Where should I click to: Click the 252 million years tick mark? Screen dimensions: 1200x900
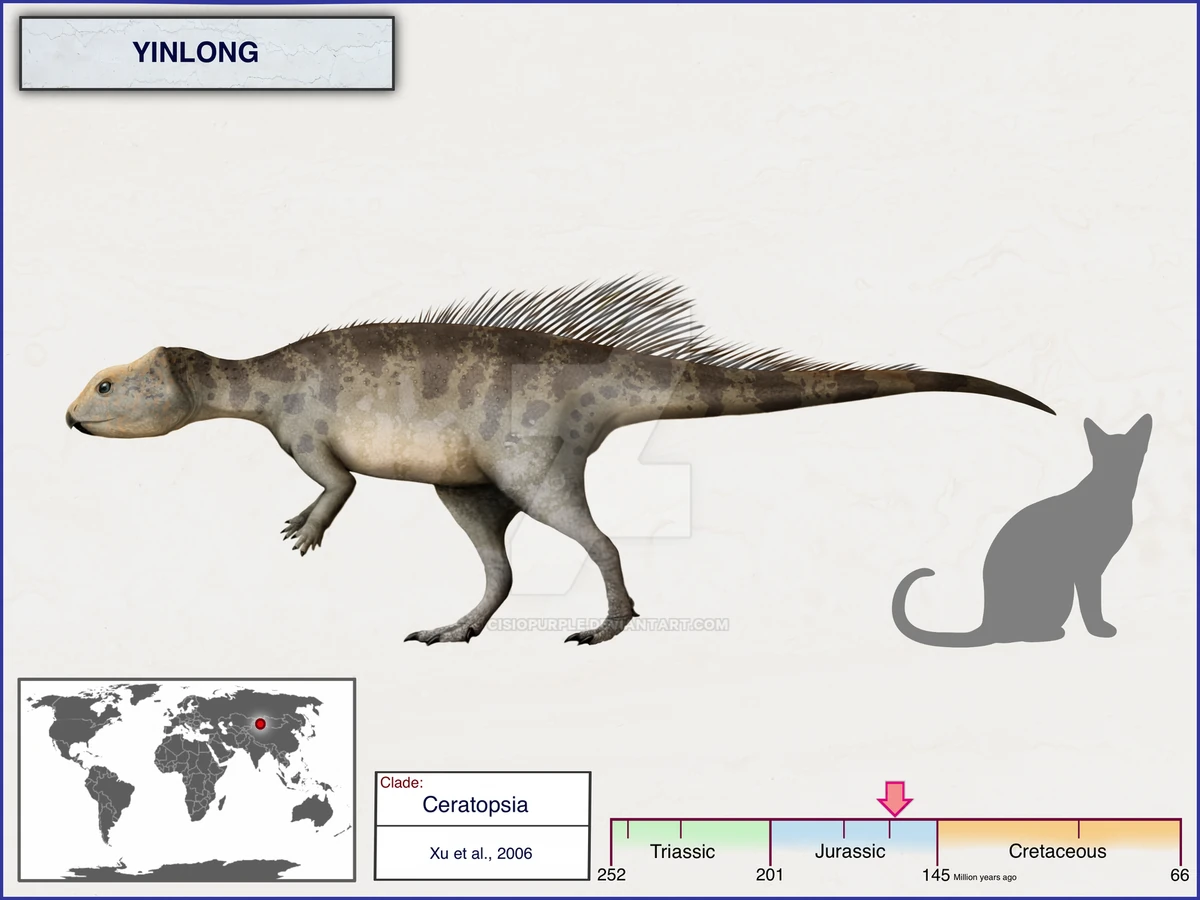pyautogui.click(x=611, y=876)
